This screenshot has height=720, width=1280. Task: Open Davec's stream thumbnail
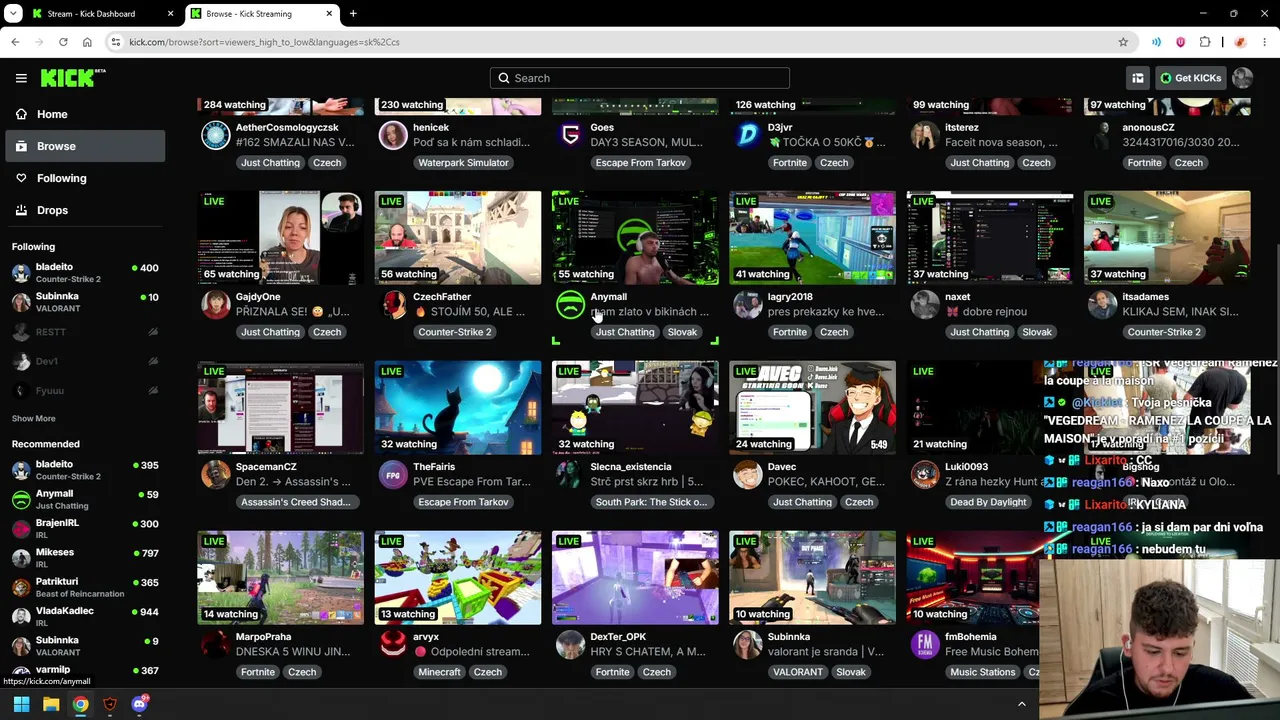click(x=812, y=408)
